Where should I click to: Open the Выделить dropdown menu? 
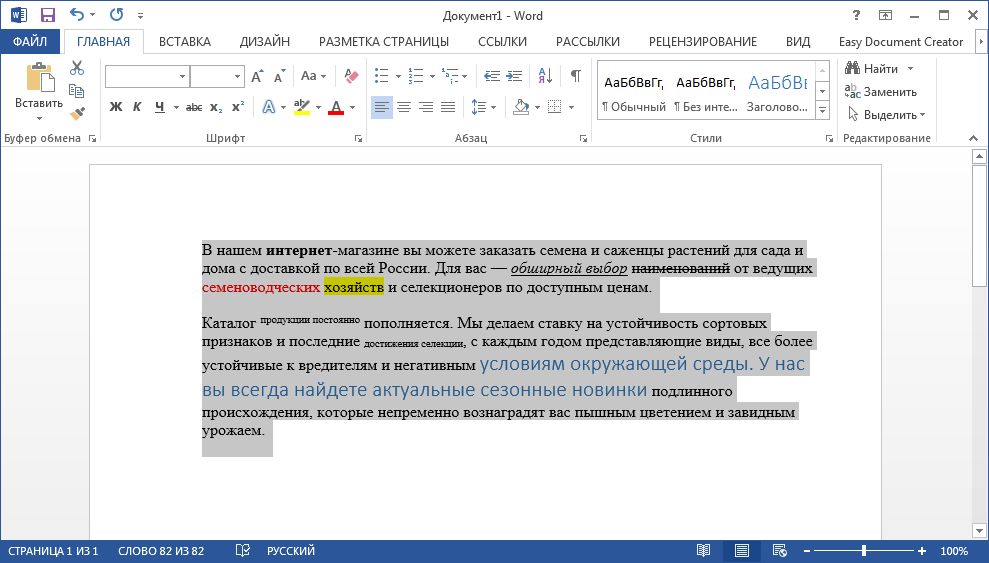tap(885, 115)
